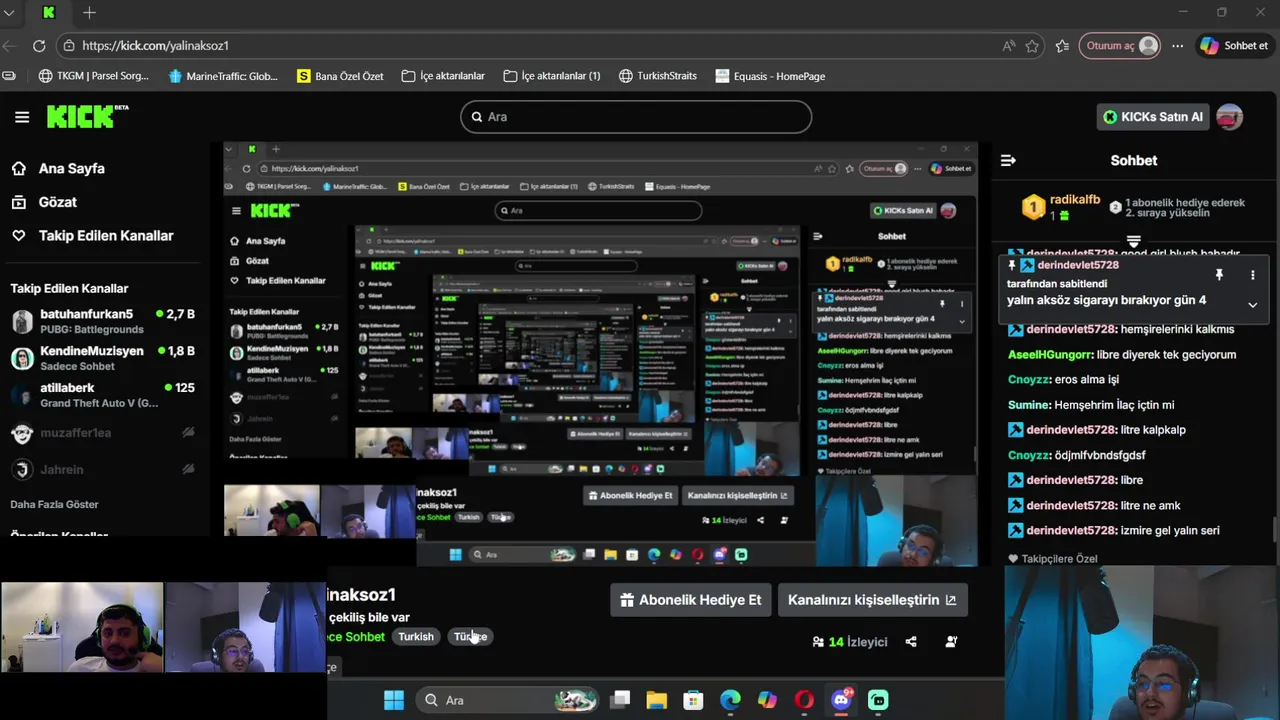This screenshot has width=1280, height=720.
Task: Click the Turkish language tag
Action: tap(416, 637)
